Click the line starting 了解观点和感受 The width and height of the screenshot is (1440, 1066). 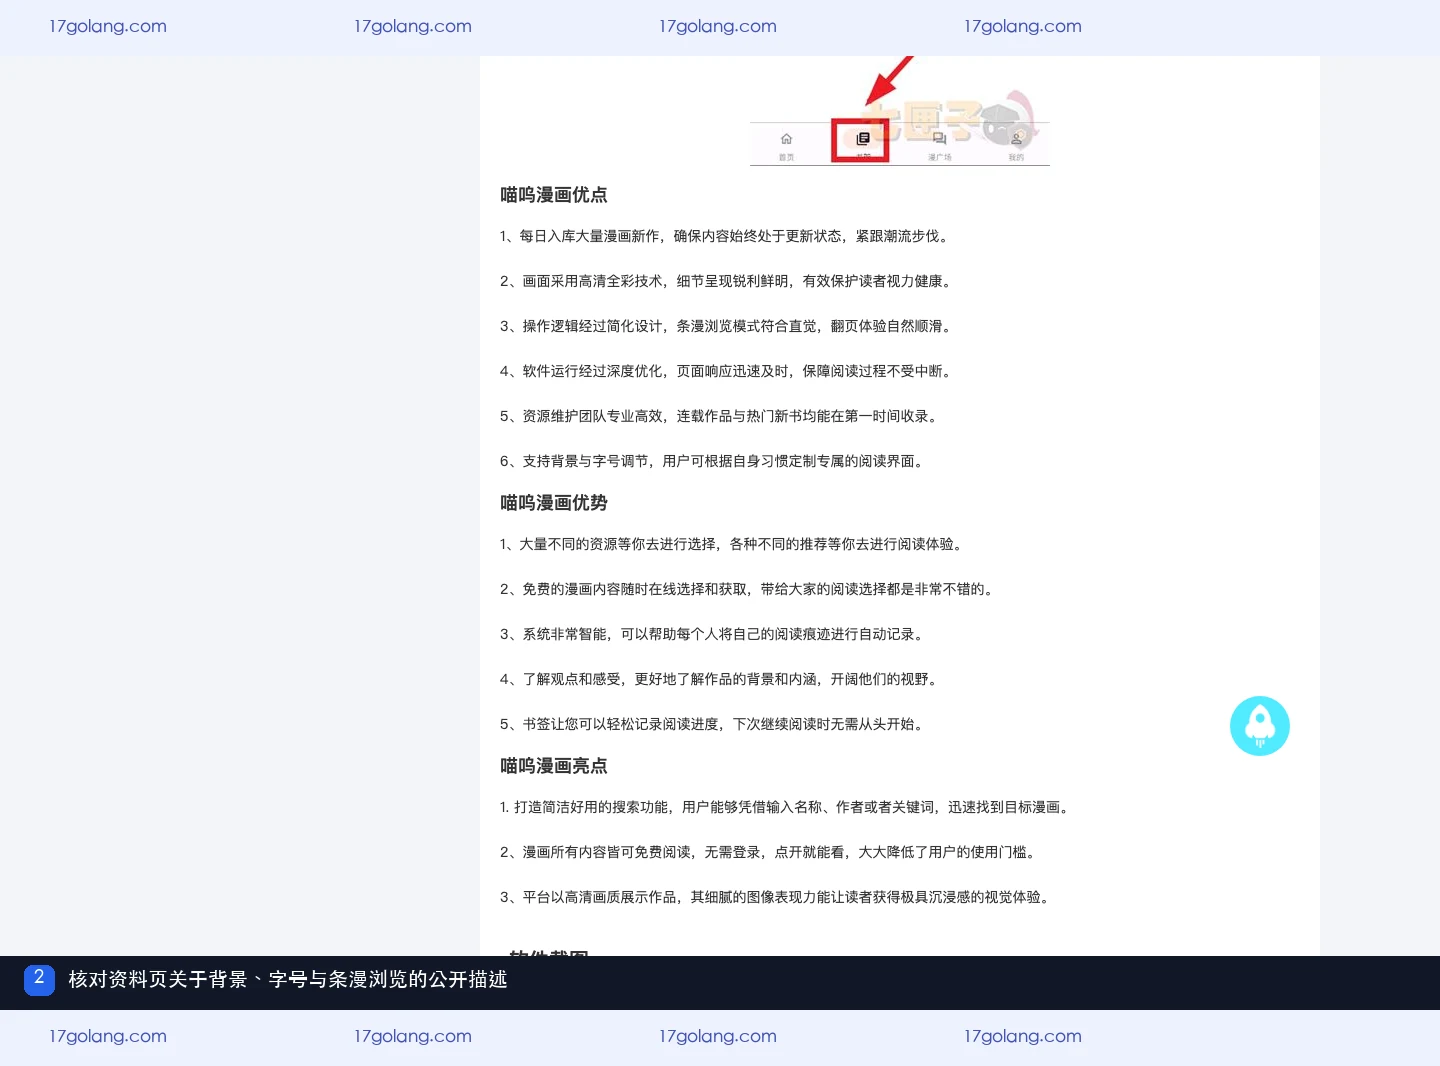[721, 679]
